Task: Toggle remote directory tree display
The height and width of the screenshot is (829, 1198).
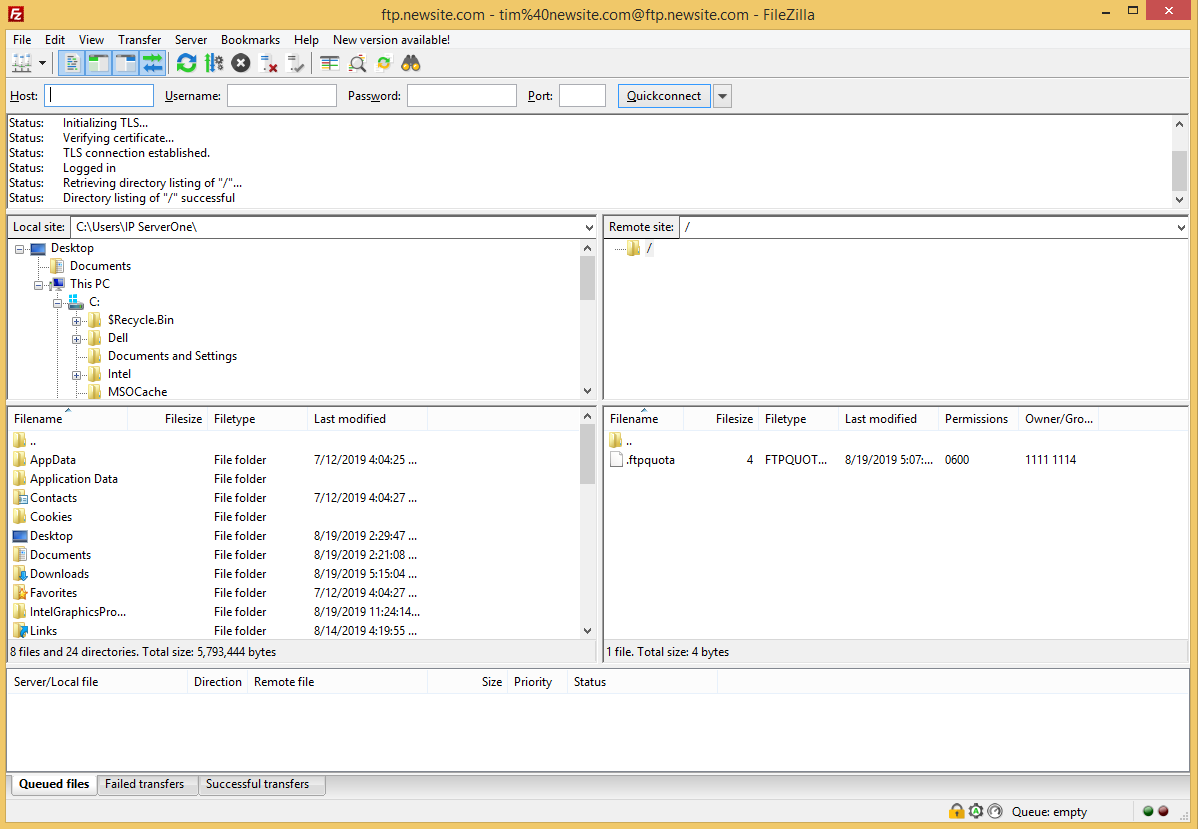Action: (125, 63)
